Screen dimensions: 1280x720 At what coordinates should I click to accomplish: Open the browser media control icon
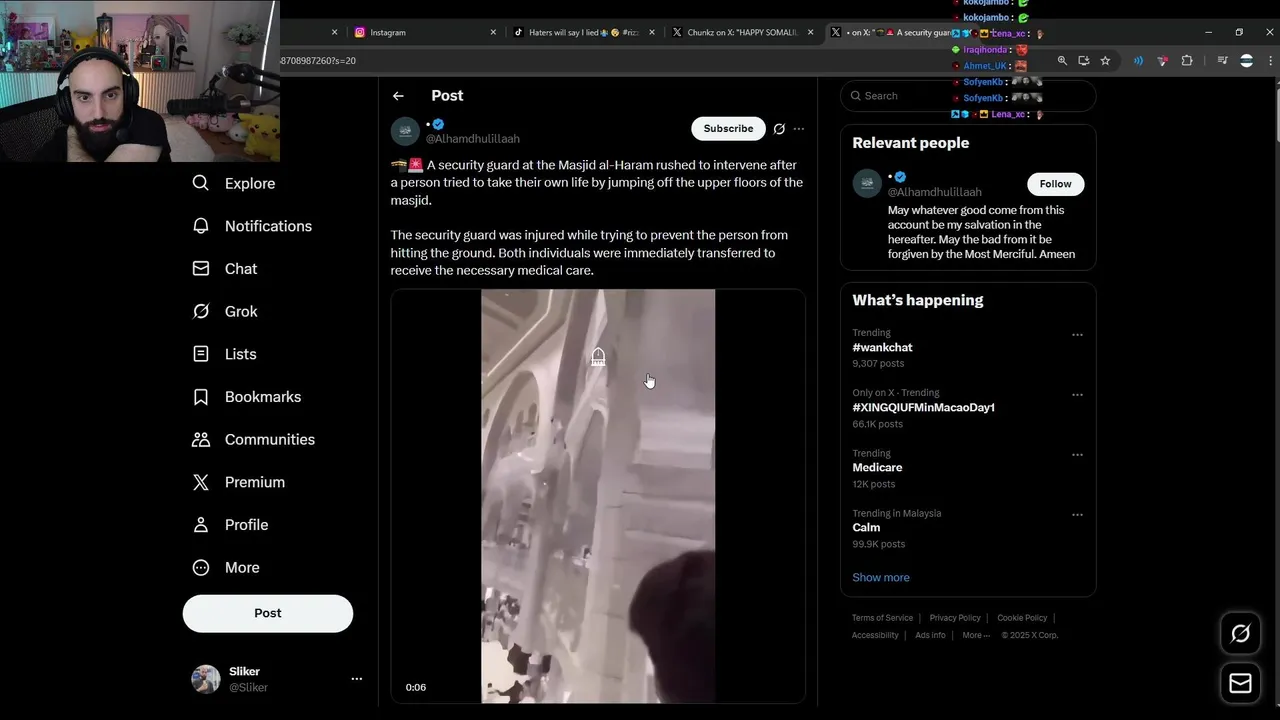(x=1222, y=61)
